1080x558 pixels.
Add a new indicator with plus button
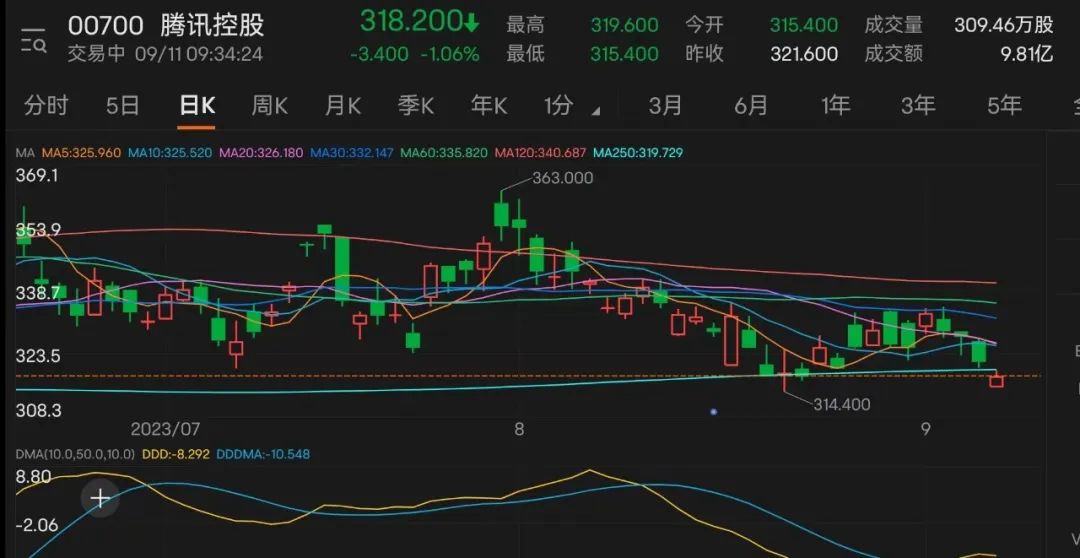coord(101,497)
